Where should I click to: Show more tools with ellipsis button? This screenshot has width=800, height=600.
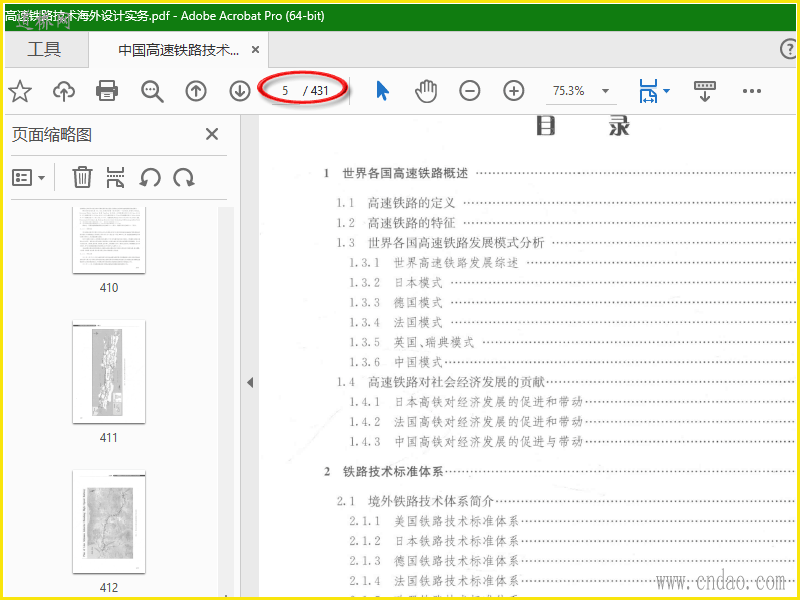click(x=752, y=91)
